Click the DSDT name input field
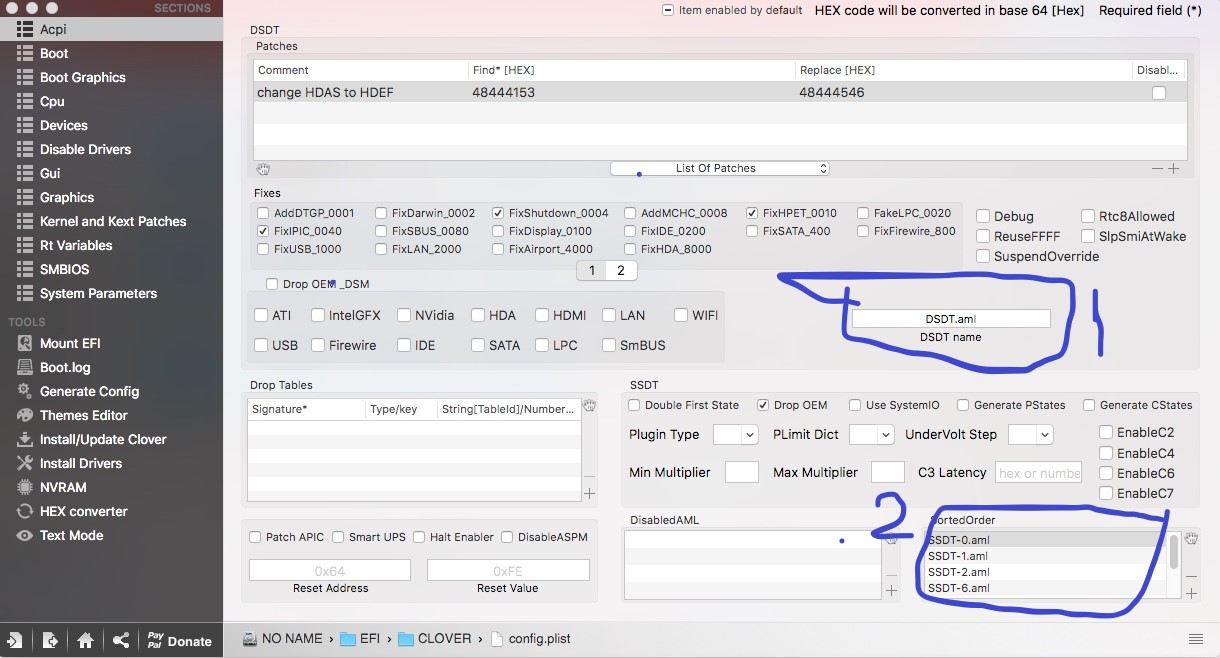 coord(950,318)
